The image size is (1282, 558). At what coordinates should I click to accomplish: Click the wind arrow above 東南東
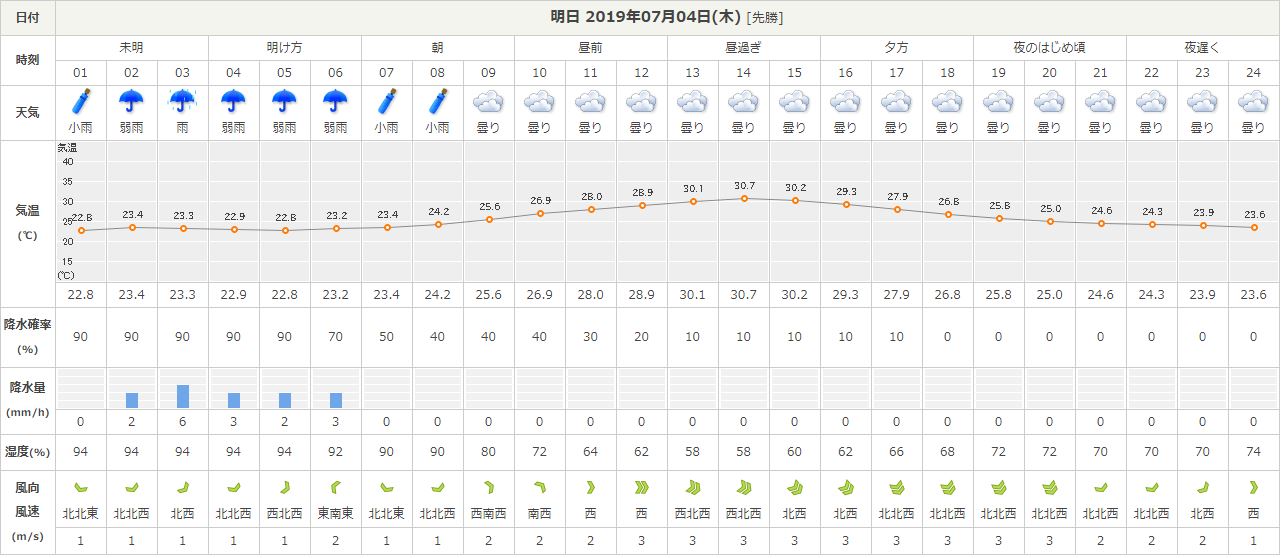[x=336, y=488]
